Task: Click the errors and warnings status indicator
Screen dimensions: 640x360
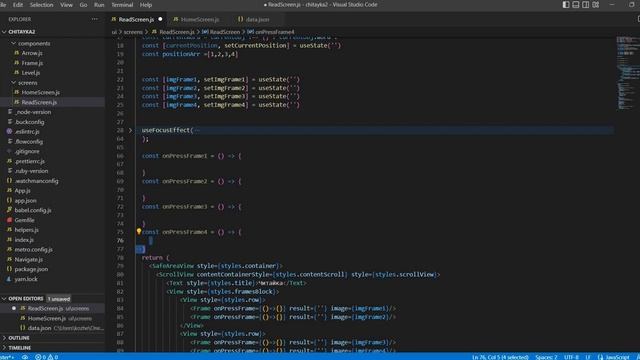Action: tap(47, 357)
